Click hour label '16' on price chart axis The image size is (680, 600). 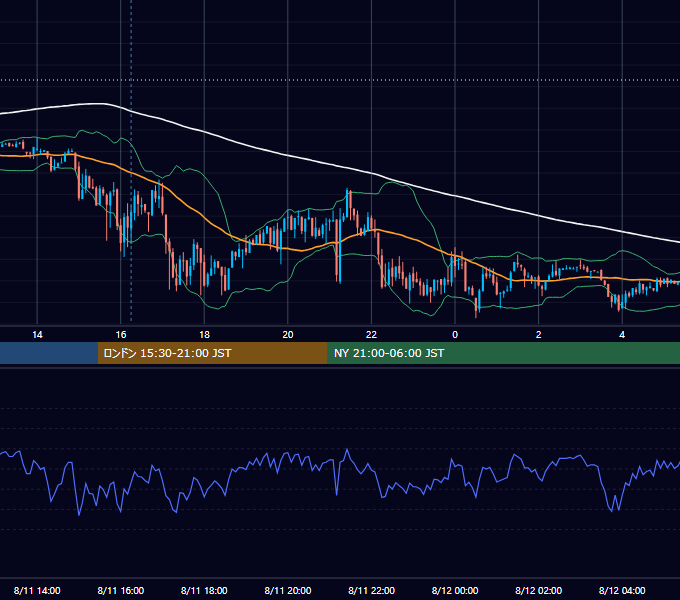click(121, 335)
